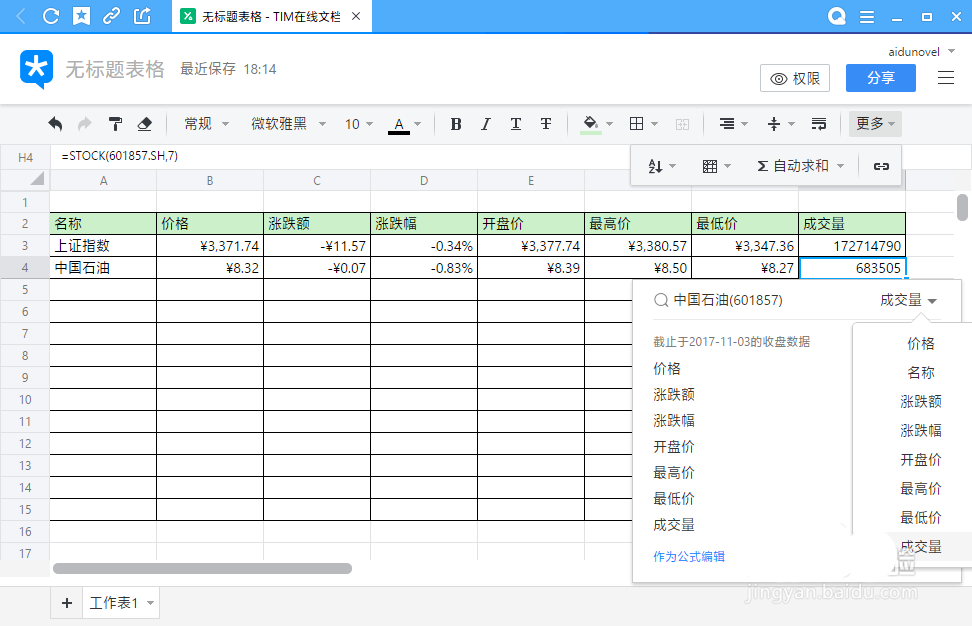Open the font size 10 dropdown

pyautogui.click(x=359, y=124)
